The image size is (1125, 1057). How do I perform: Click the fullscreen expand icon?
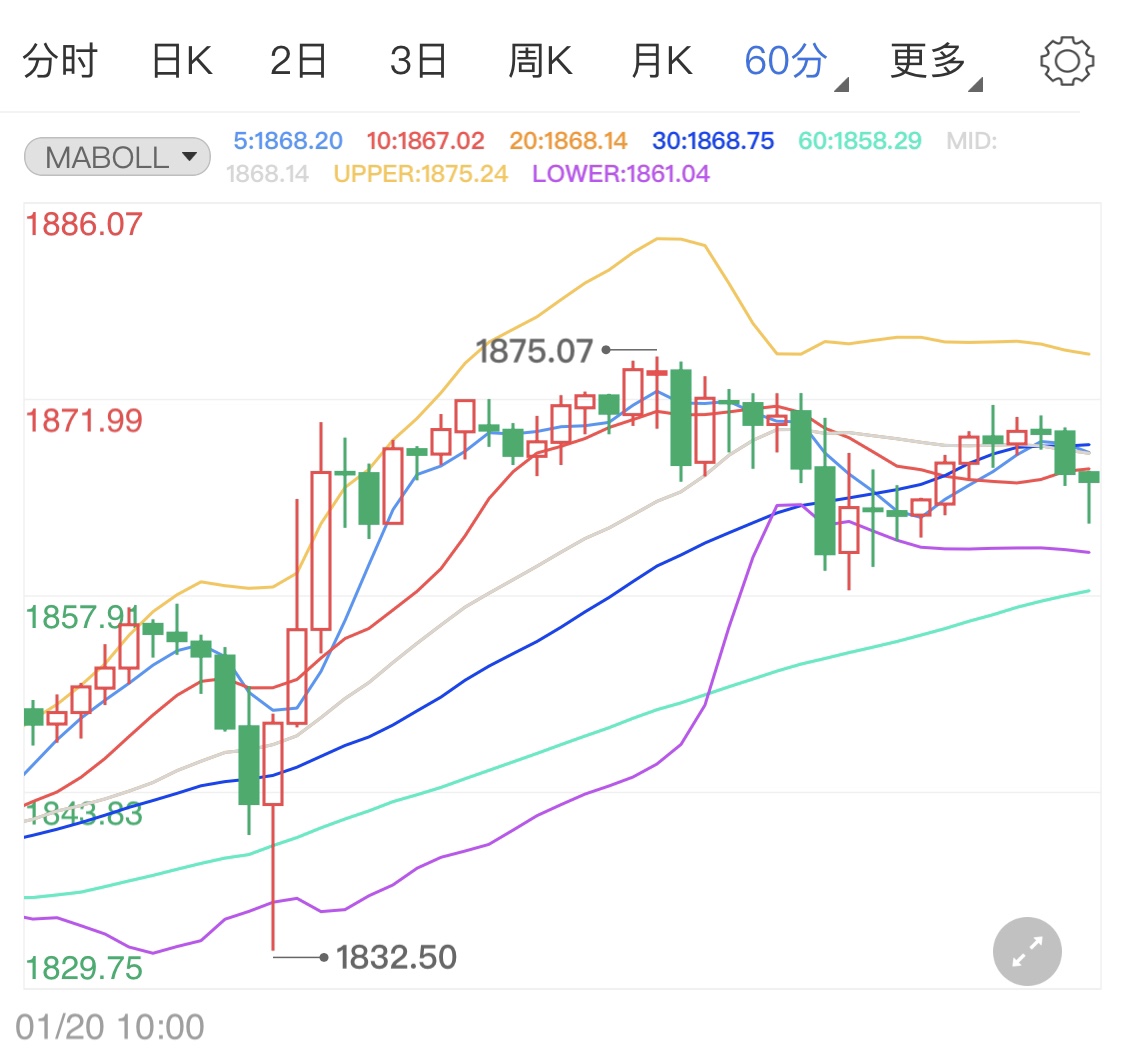tap(1026, 951)
